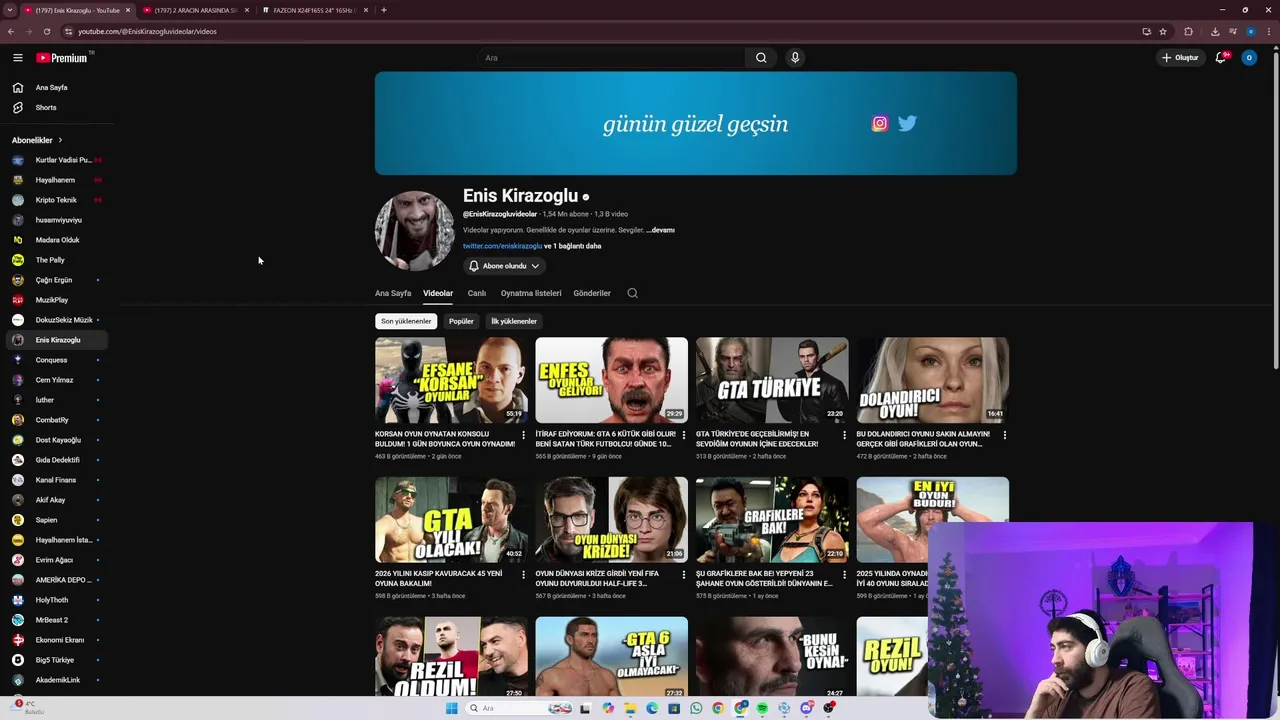Screen dimensions: 1280x720
Task: Click the YouTube Premium logo
Action: tap(62, 58)
